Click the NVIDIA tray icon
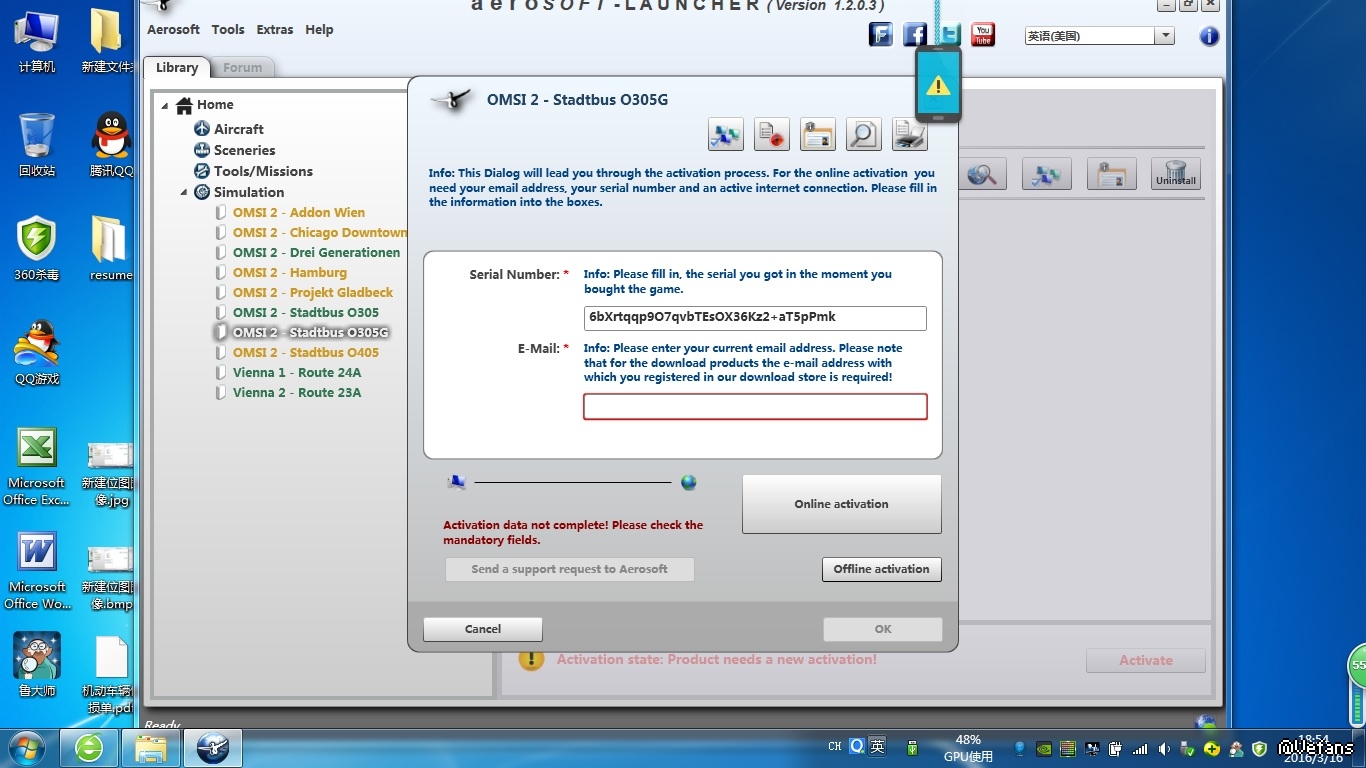 [1043, 748]
